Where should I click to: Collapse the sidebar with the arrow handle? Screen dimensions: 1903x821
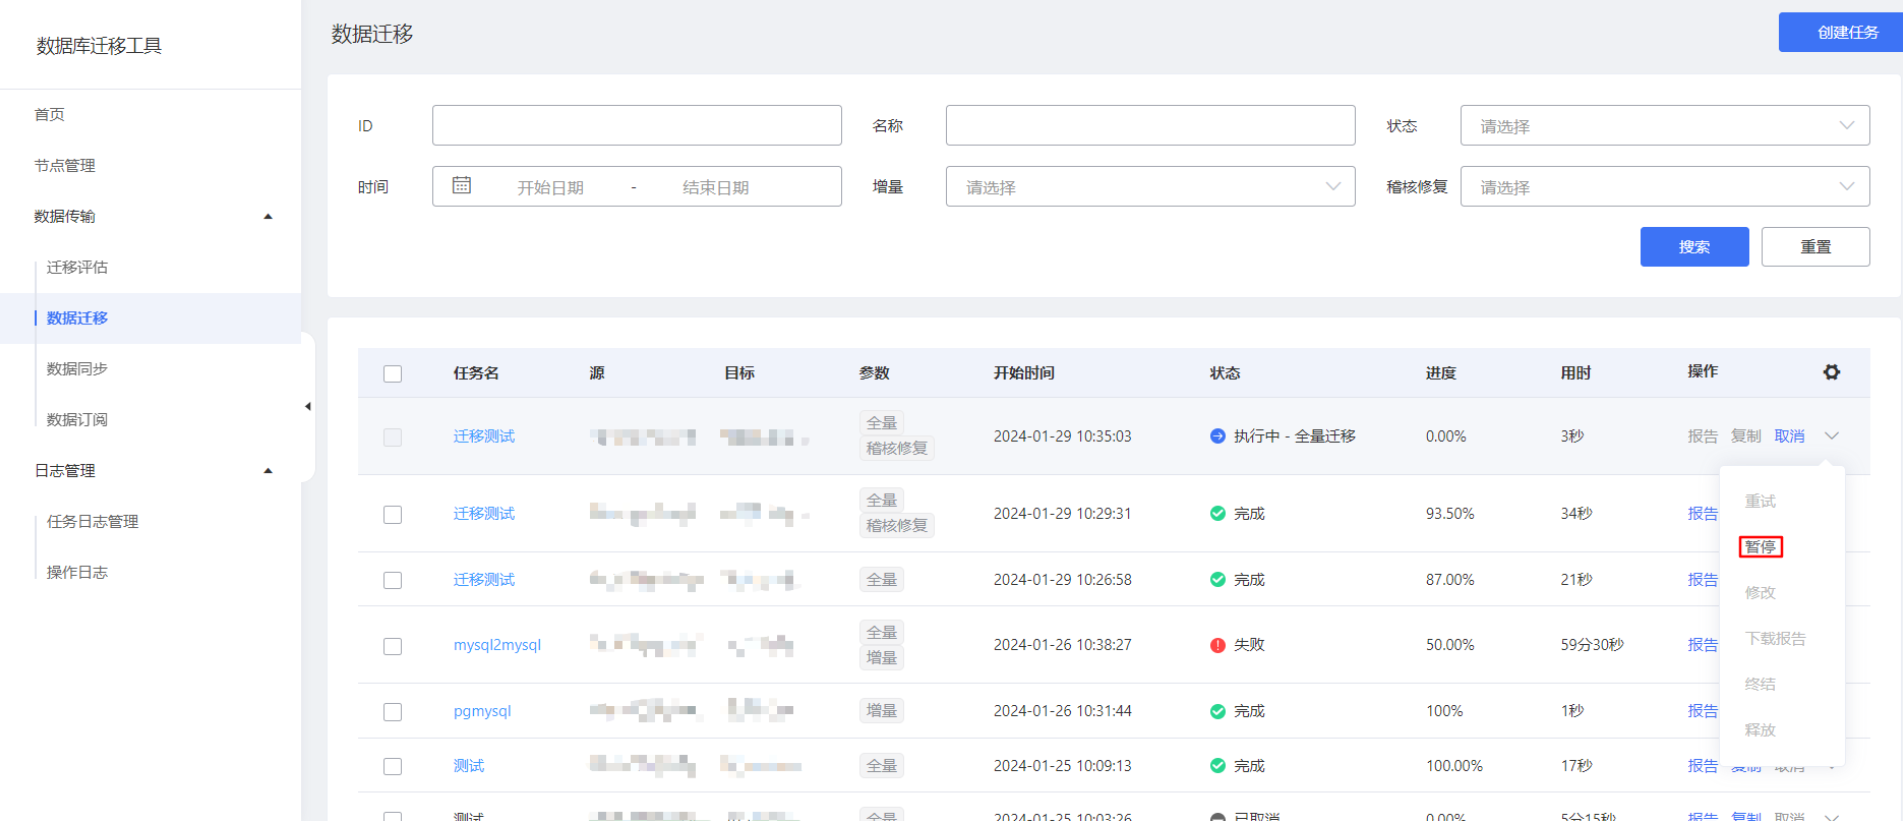[x=308, y=406]
